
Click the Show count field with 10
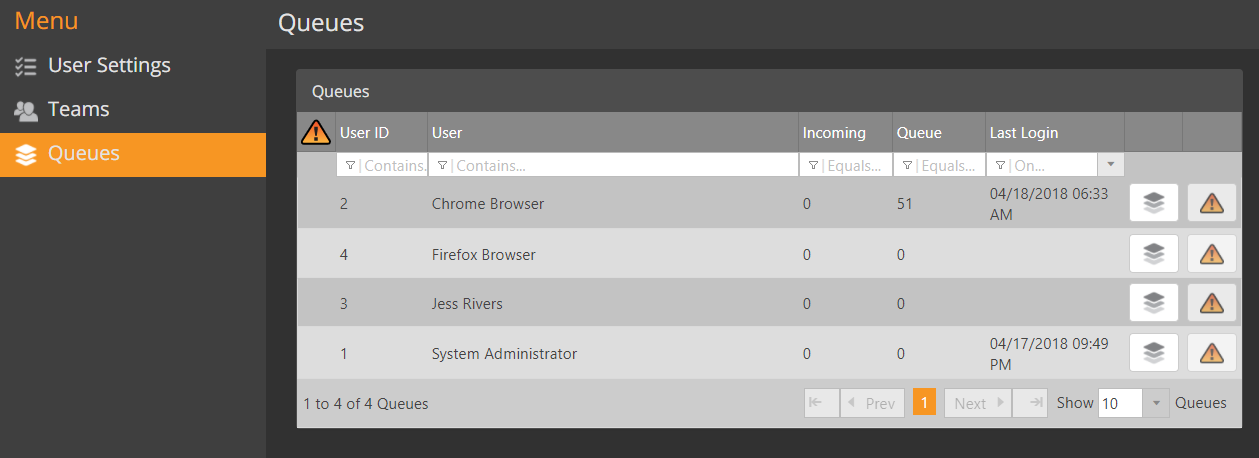(1121, 403)
